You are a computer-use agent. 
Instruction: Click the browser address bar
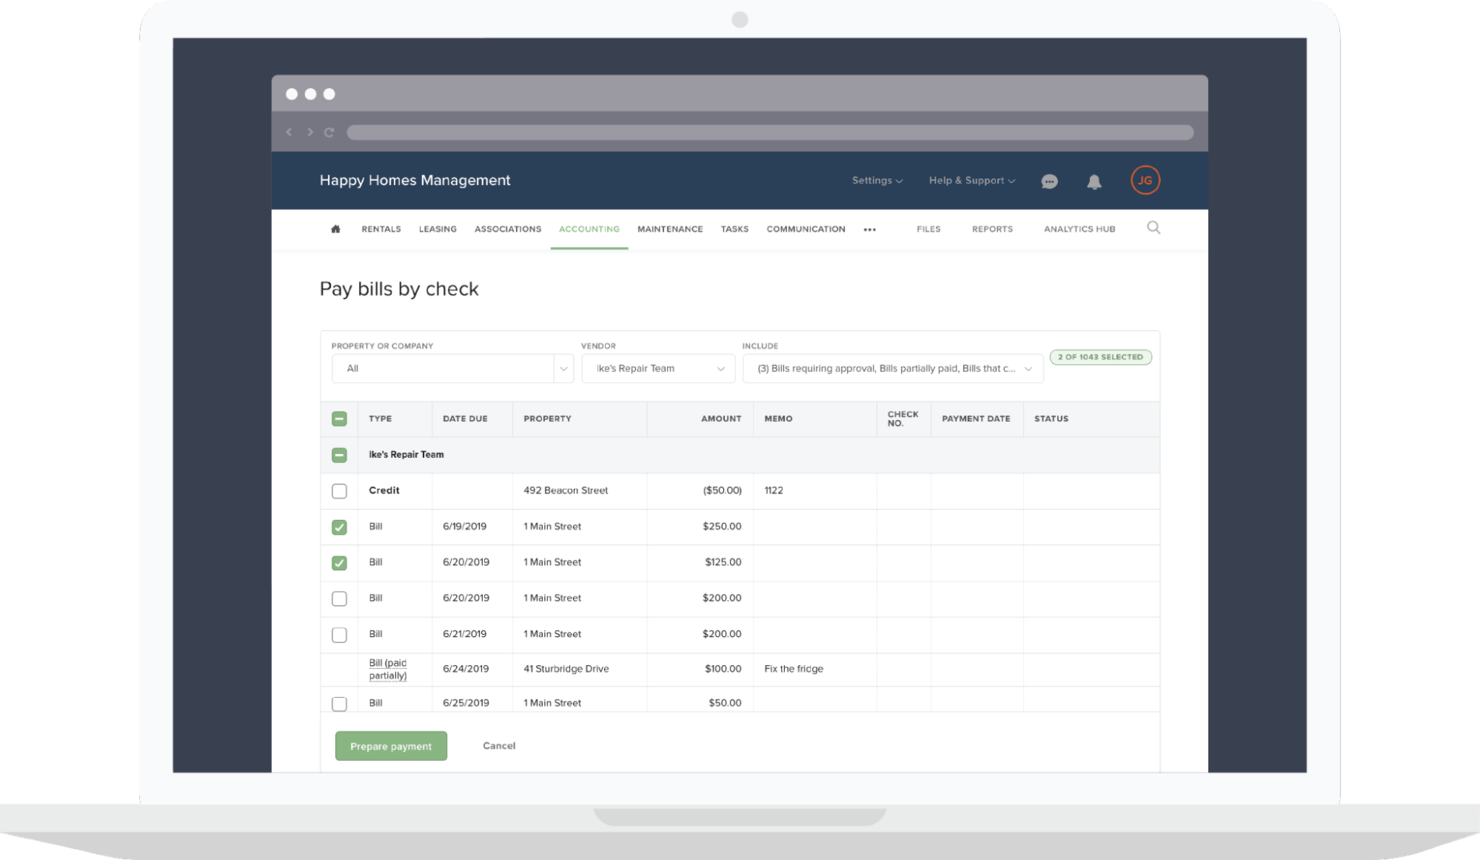pyautogui.click(x=770, y=131)
